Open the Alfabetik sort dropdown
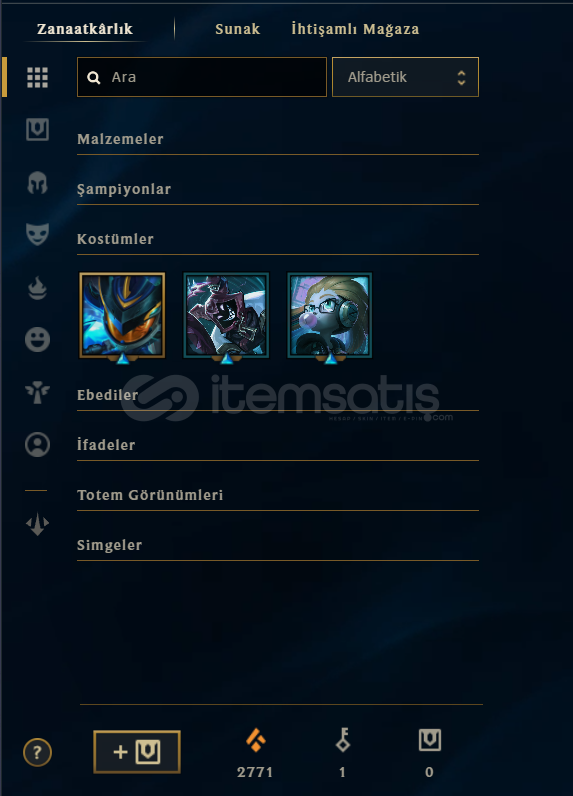The width and height of the screenshot is (573, 796). 406,77
